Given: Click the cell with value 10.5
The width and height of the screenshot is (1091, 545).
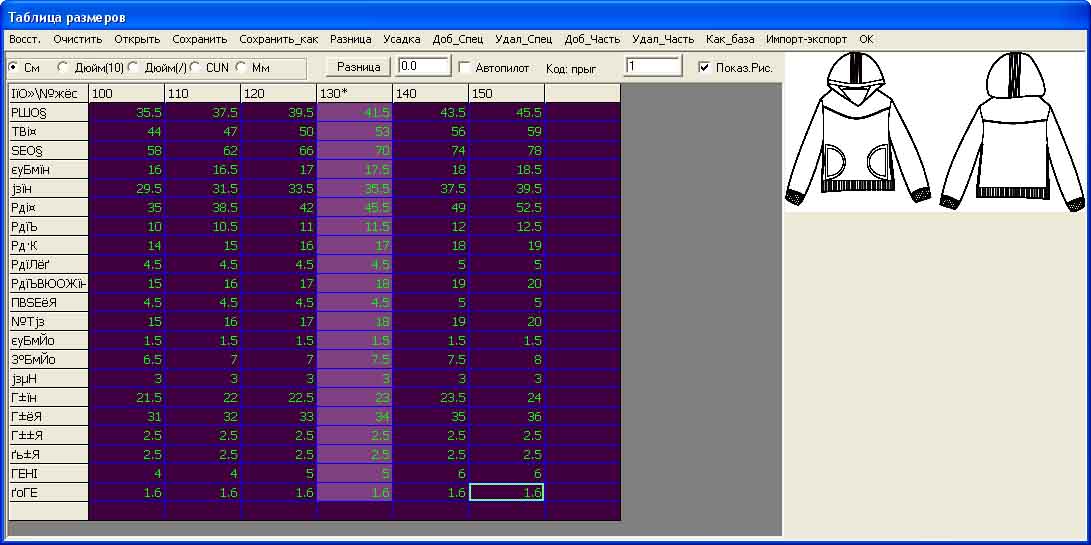Looking at the screenshot, I should (202, 226).
